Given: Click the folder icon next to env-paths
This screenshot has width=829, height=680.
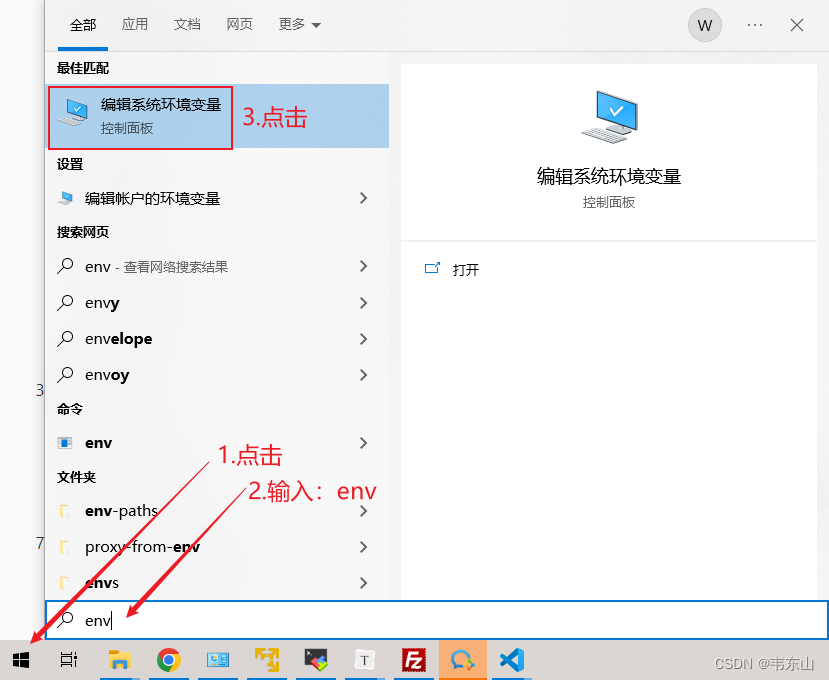Looking at the screenshot, I should pos(66,510).
